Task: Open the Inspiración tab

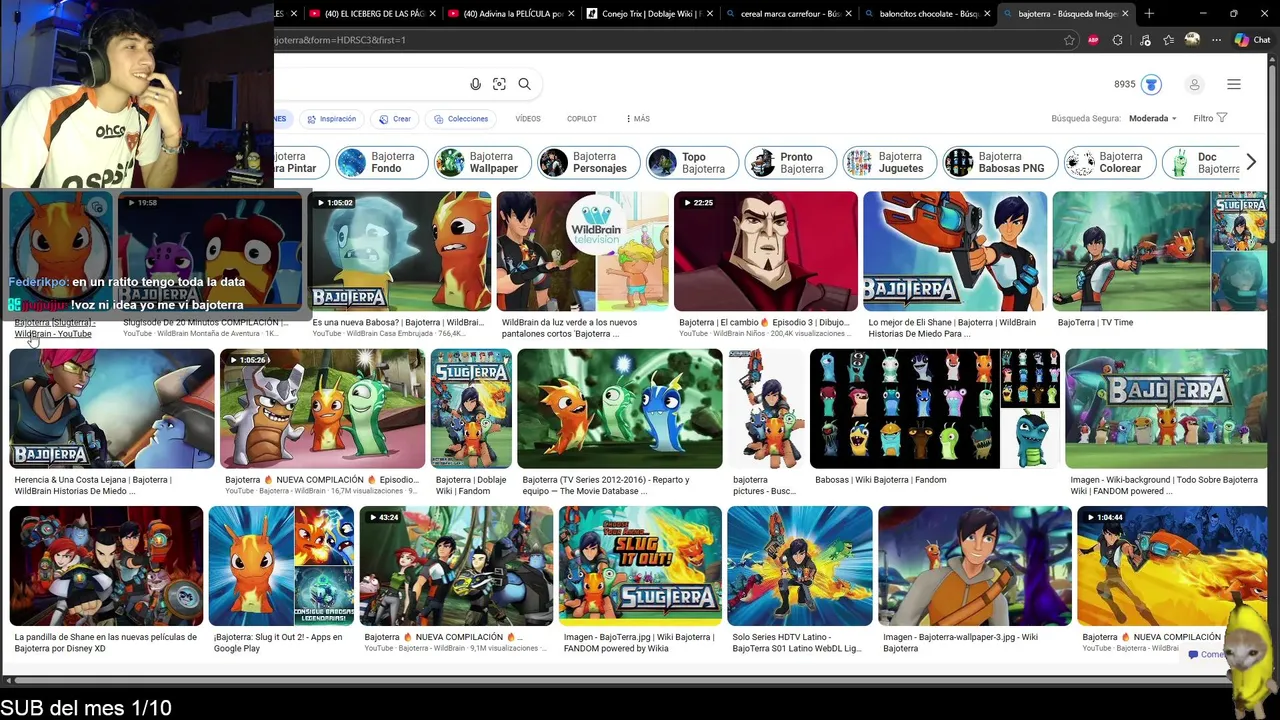Action: click(331, 119)
